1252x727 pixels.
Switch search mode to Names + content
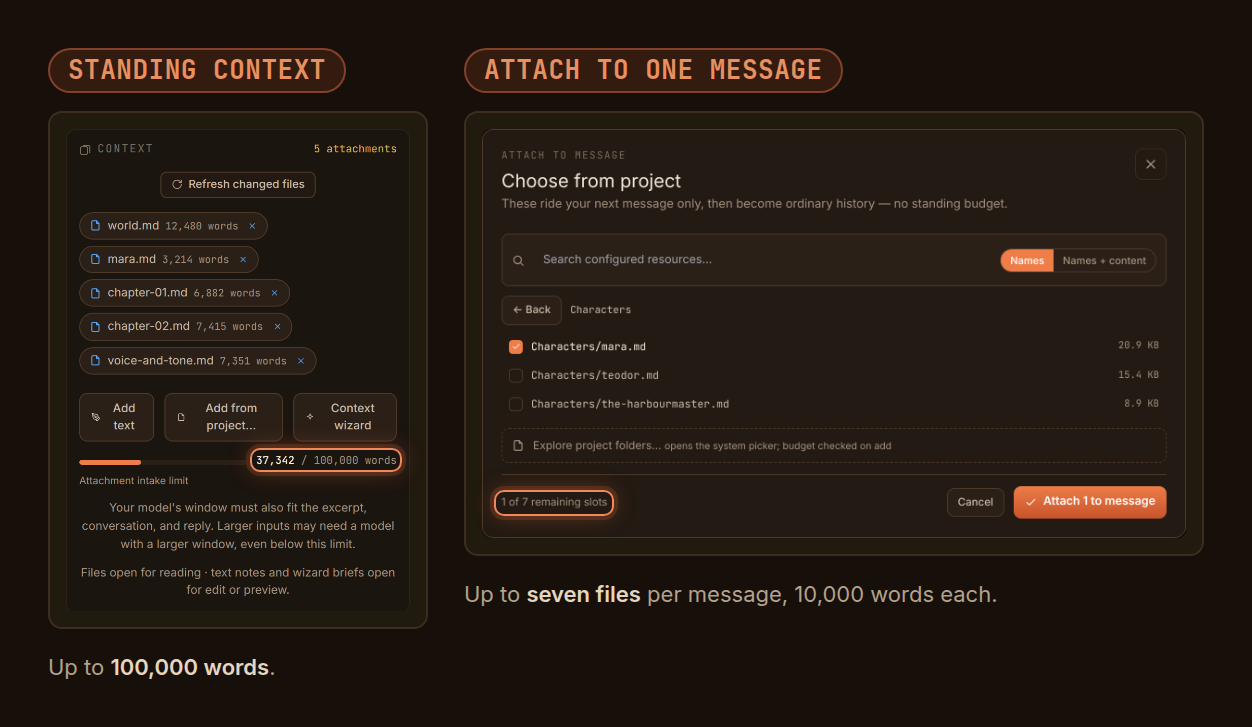pos(1104,260)
